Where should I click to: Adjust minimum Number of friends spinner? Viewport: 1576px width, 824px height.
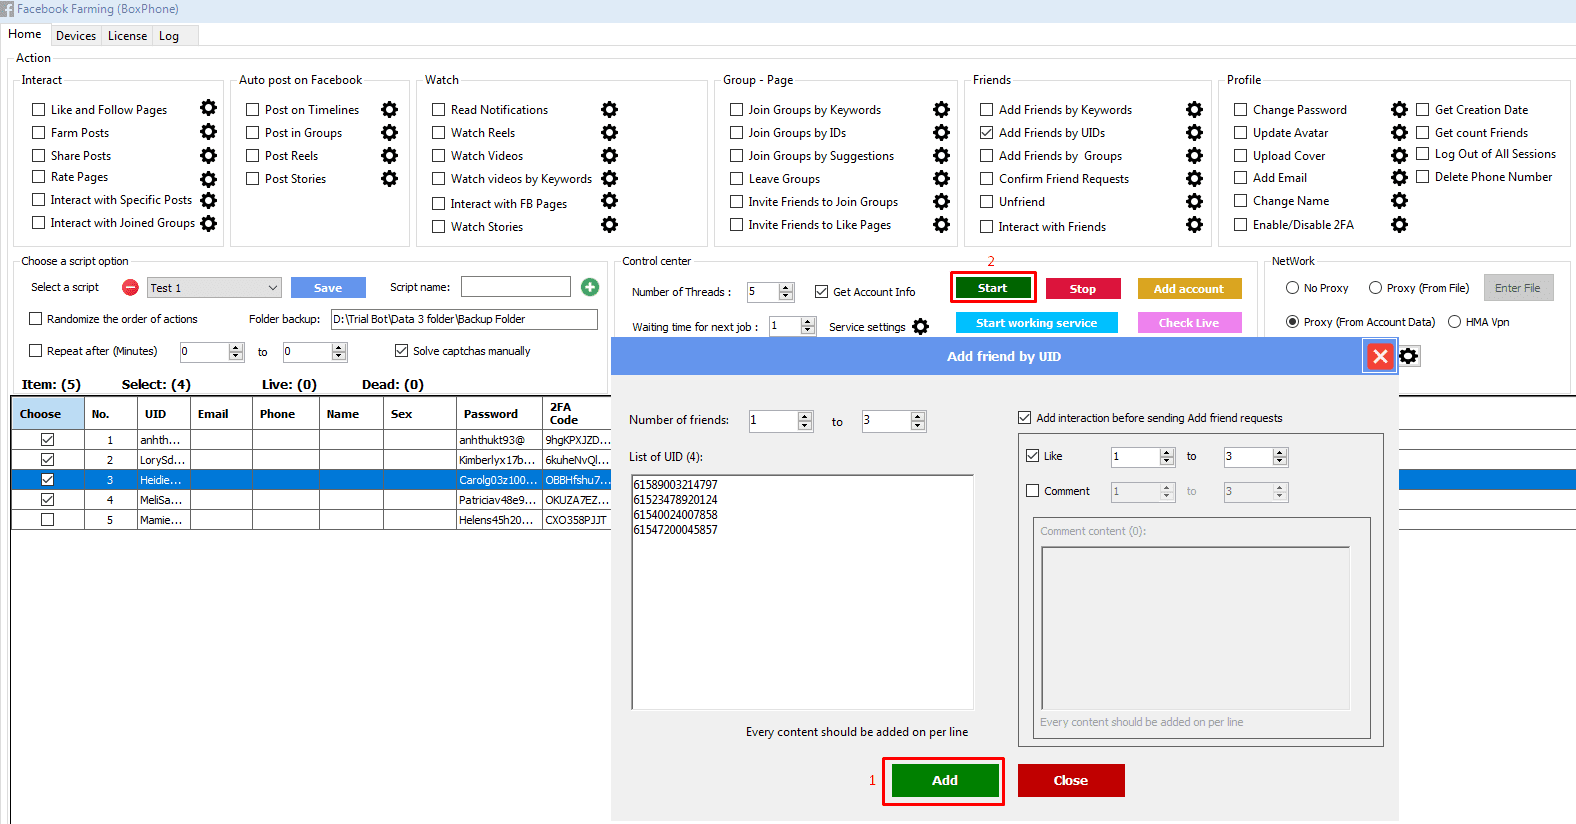pos(805,421)
